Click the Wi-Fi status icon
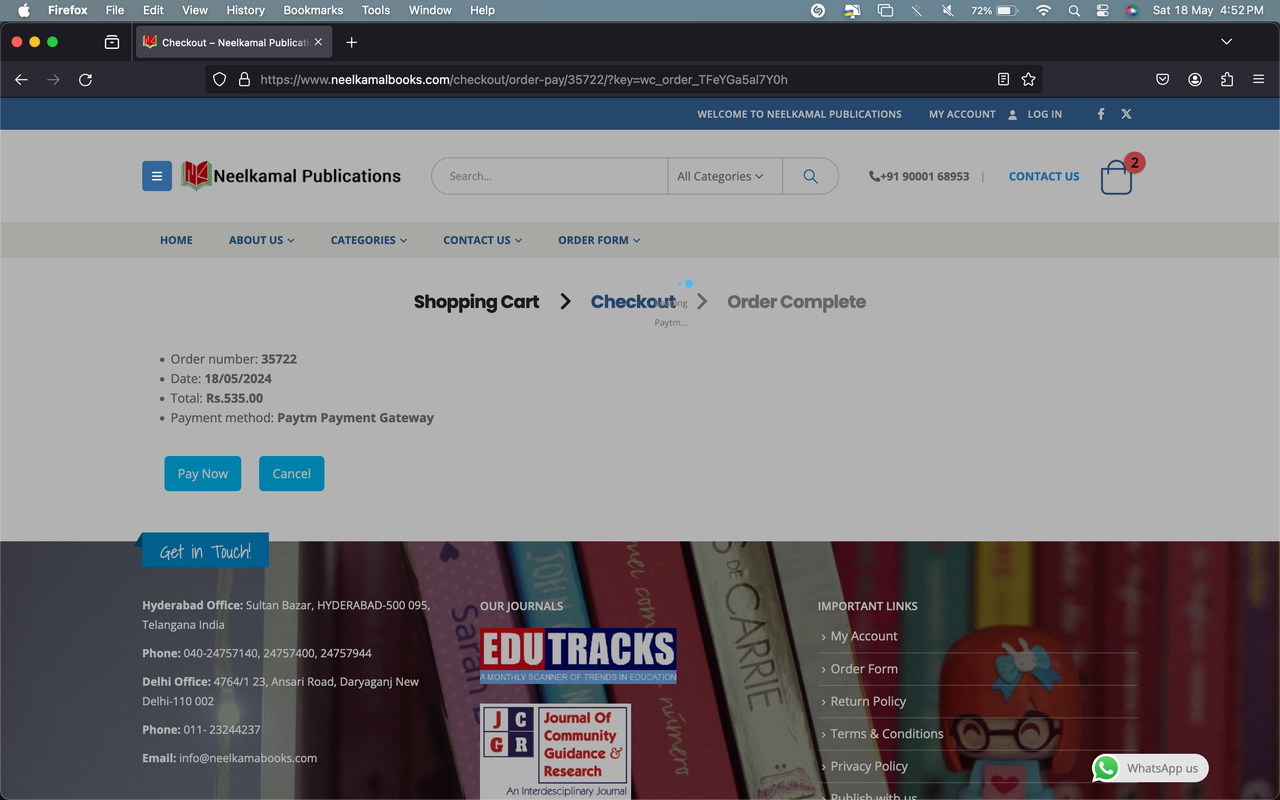1280x800 pixels. point(1044,10)
